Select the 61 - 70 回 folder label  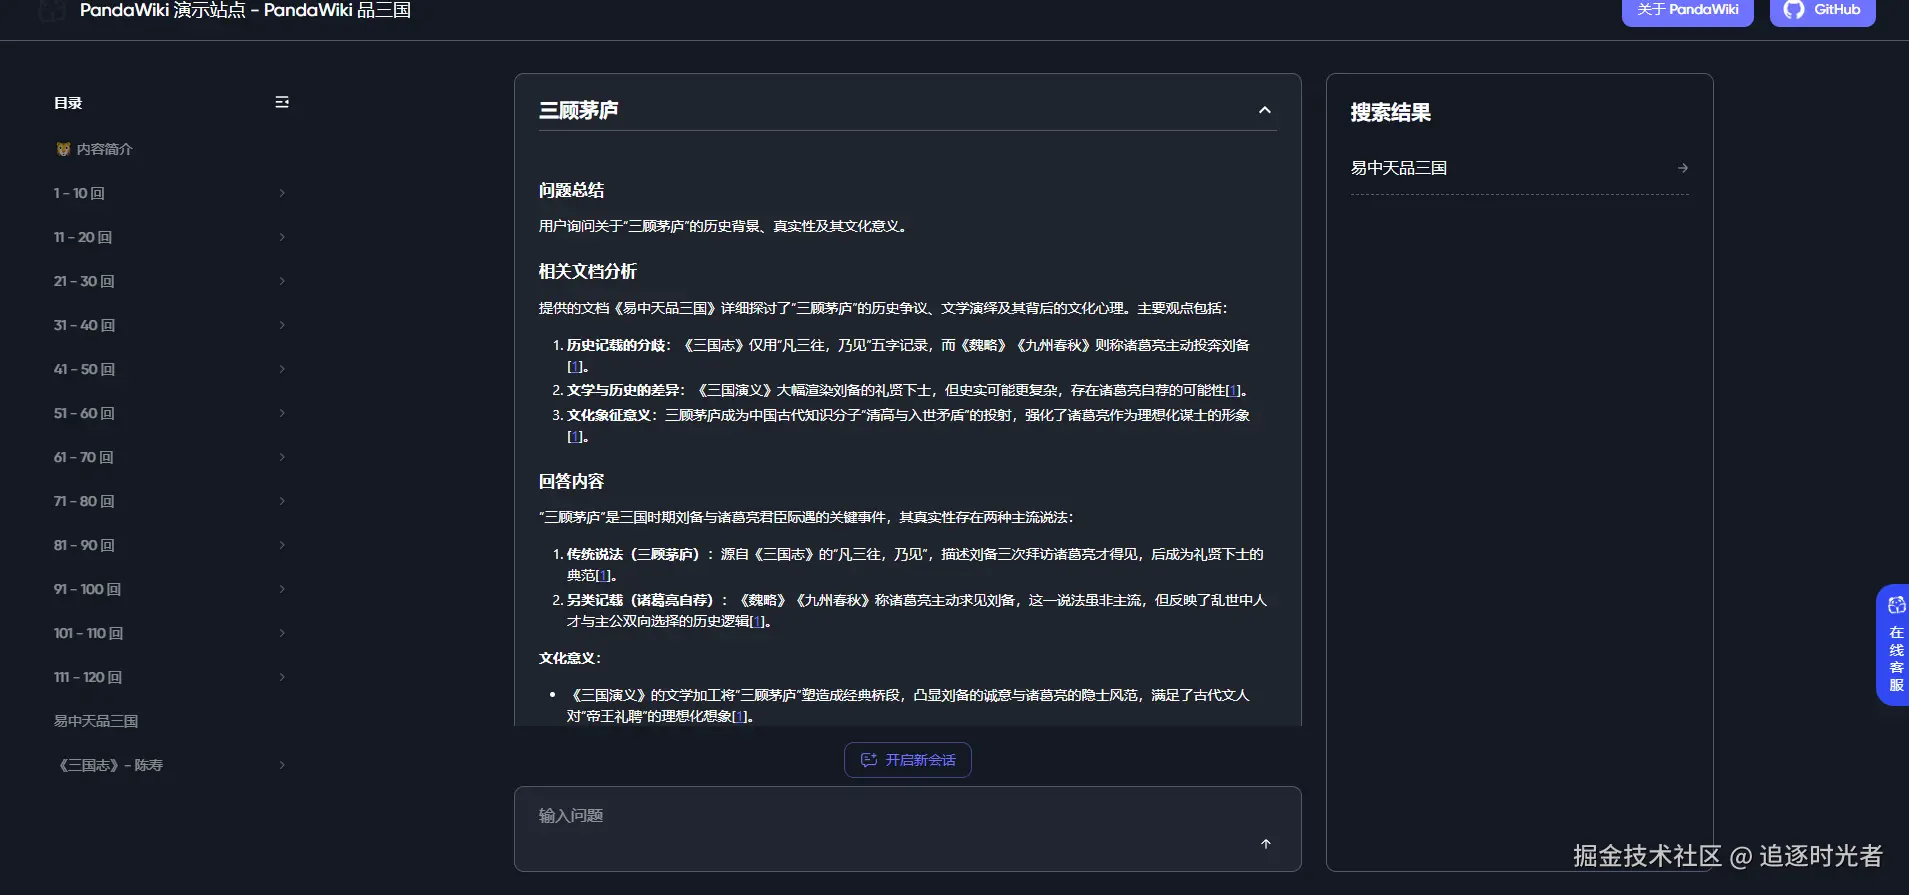(84, 457)
